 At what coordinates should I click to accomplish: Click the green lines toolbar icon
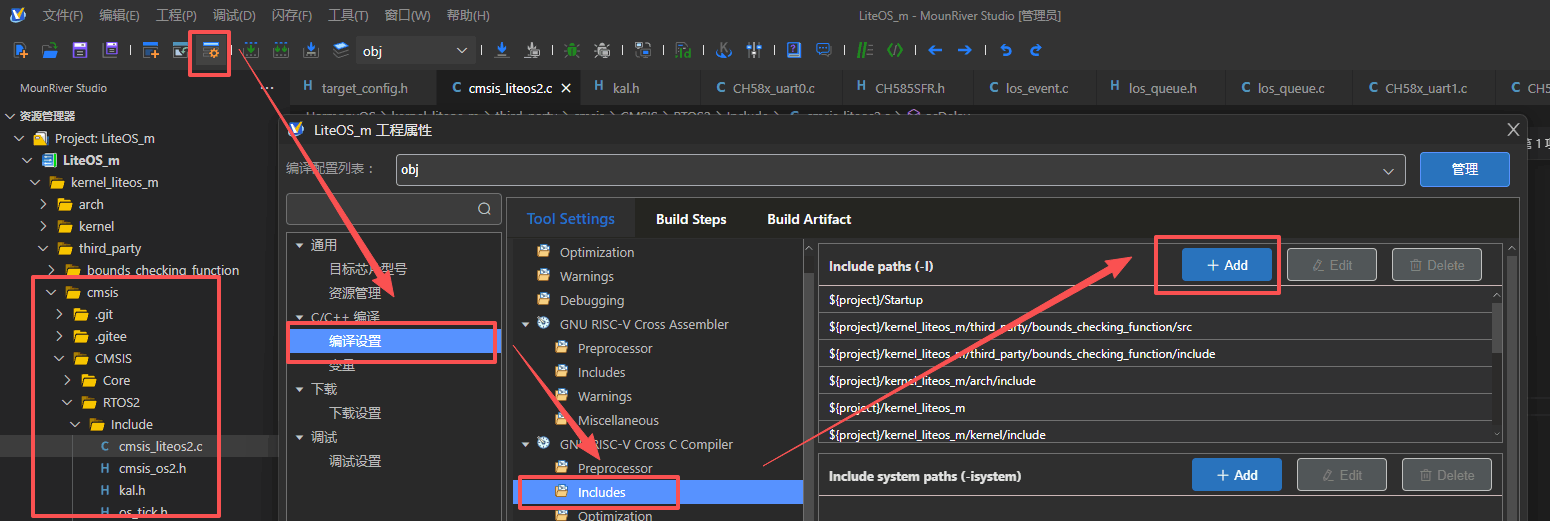click(x=865, y=50)
